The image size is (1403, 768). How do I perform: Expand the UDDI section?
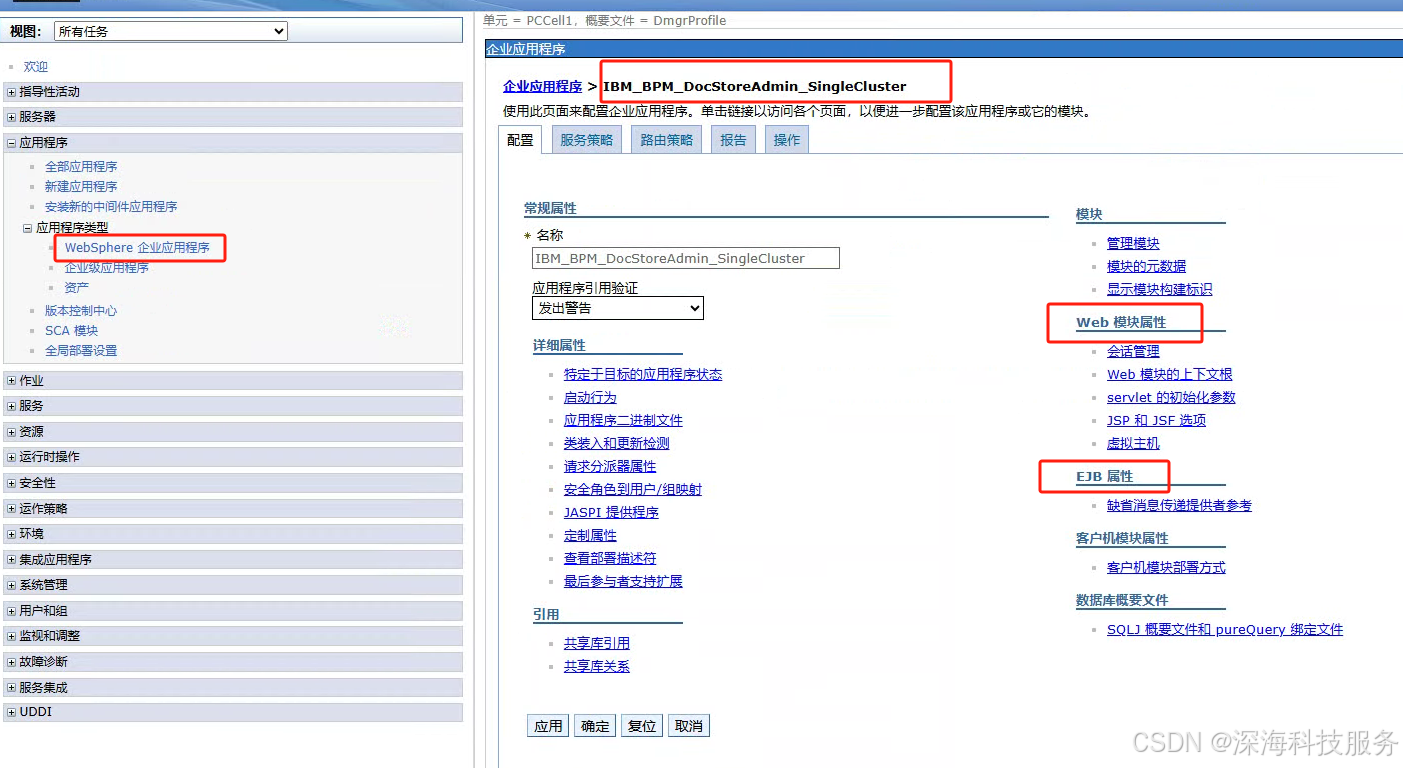pyautogui.click(x=12, y=712)
